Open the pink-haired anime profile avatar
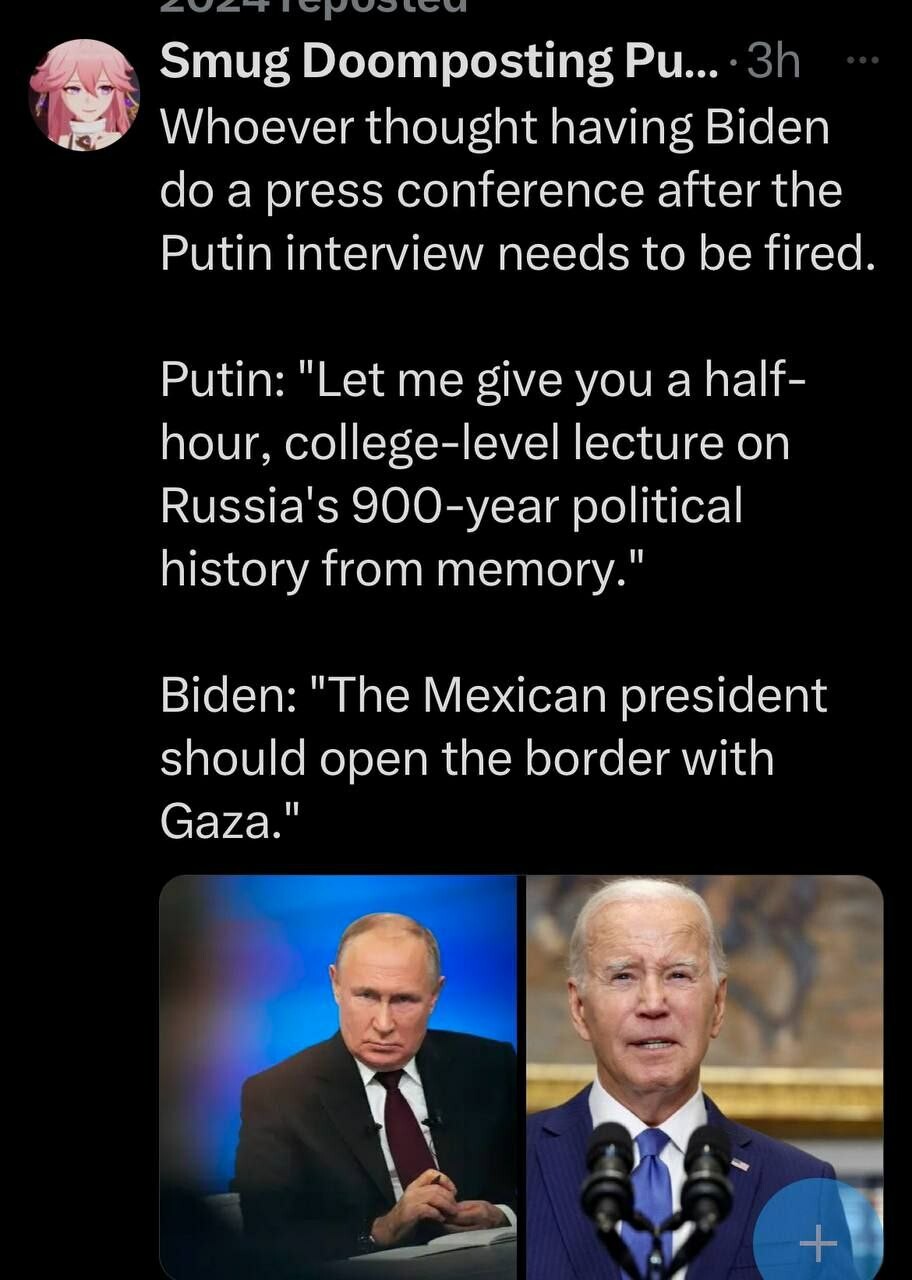Screen dimensions: 912x1280 point(84,94)
